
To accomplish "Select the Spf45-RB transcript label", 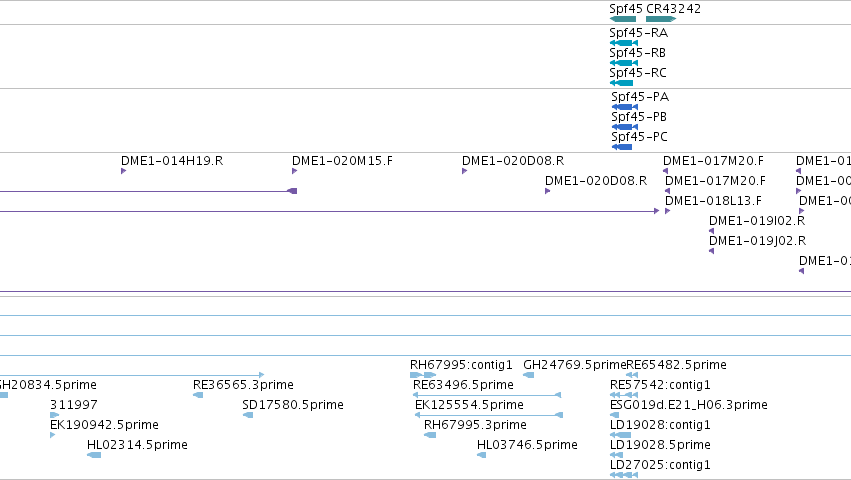I will pos(637,53).
